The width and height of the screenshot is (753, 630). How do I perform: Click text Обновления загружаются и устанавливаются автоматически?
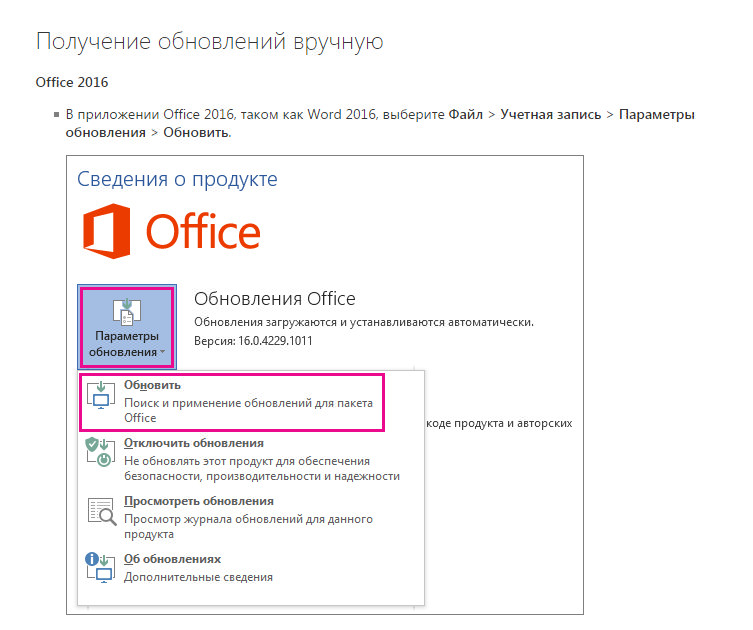(364, 322)
